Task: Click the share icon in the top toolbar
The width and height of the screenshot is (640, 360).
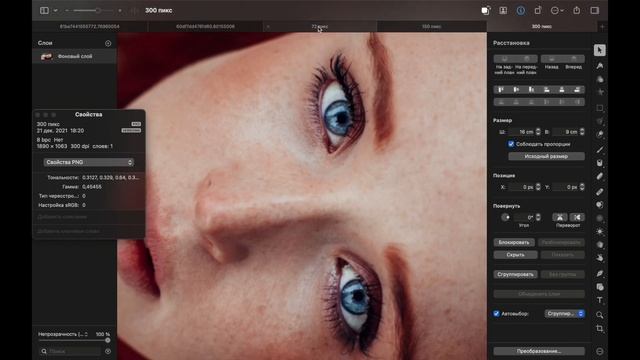Action: coord(576,11)
